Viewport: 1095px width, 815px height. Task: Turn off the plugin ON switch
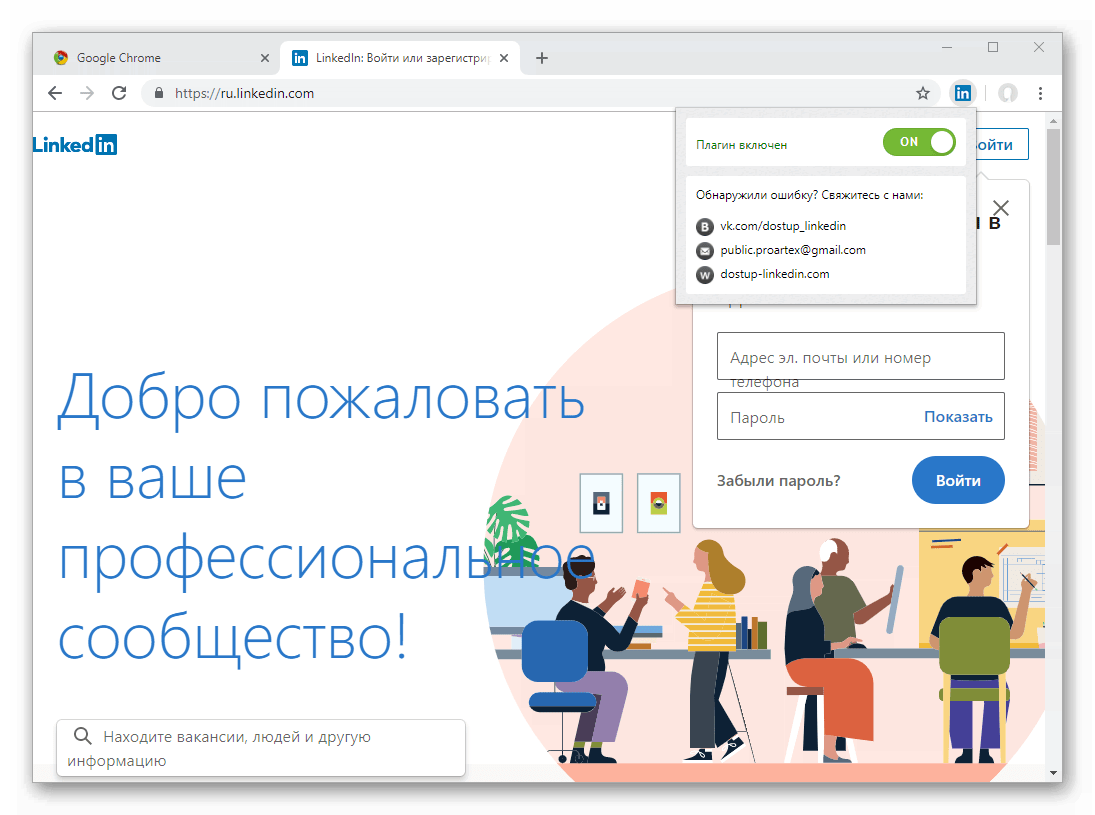coord(919,142)
